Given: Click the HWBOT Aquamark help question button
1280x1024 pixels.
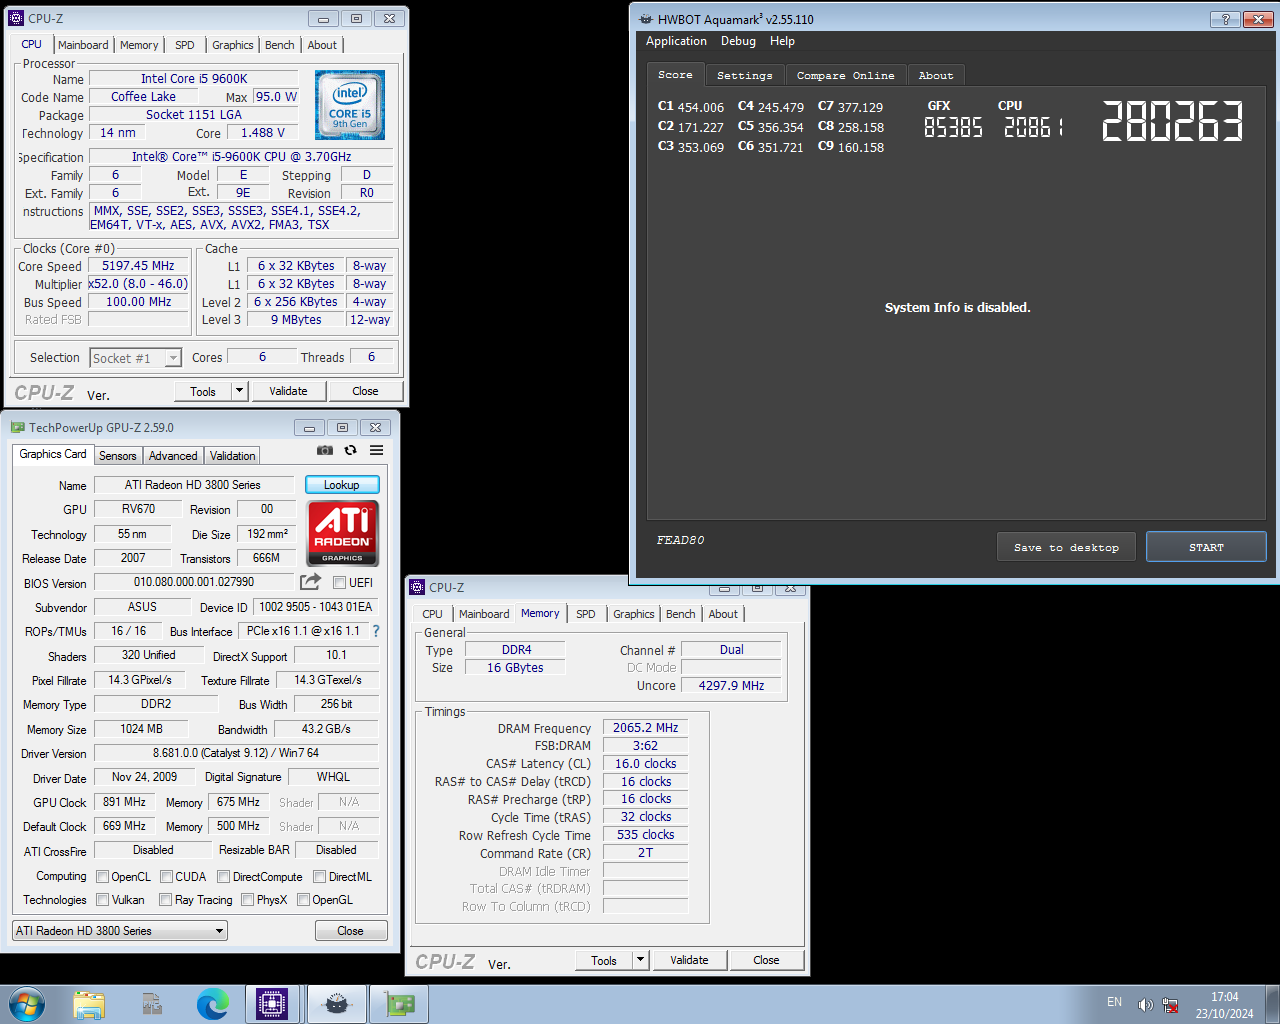Looking at the screenshot, I should [1225, 19].
